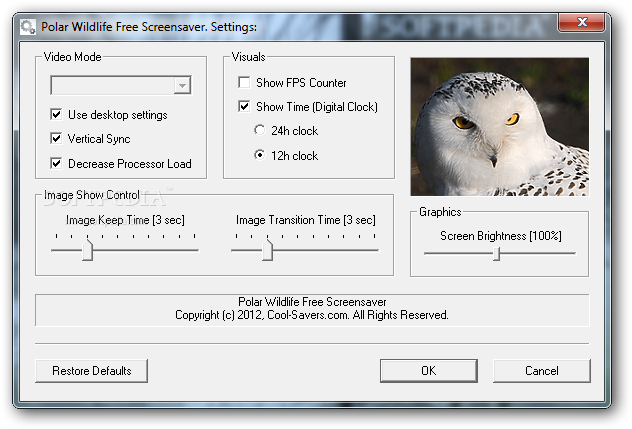Enable the Show FPS Counter checkbox
This screenshot has height=429, width=632.
(x=244, y=82)
